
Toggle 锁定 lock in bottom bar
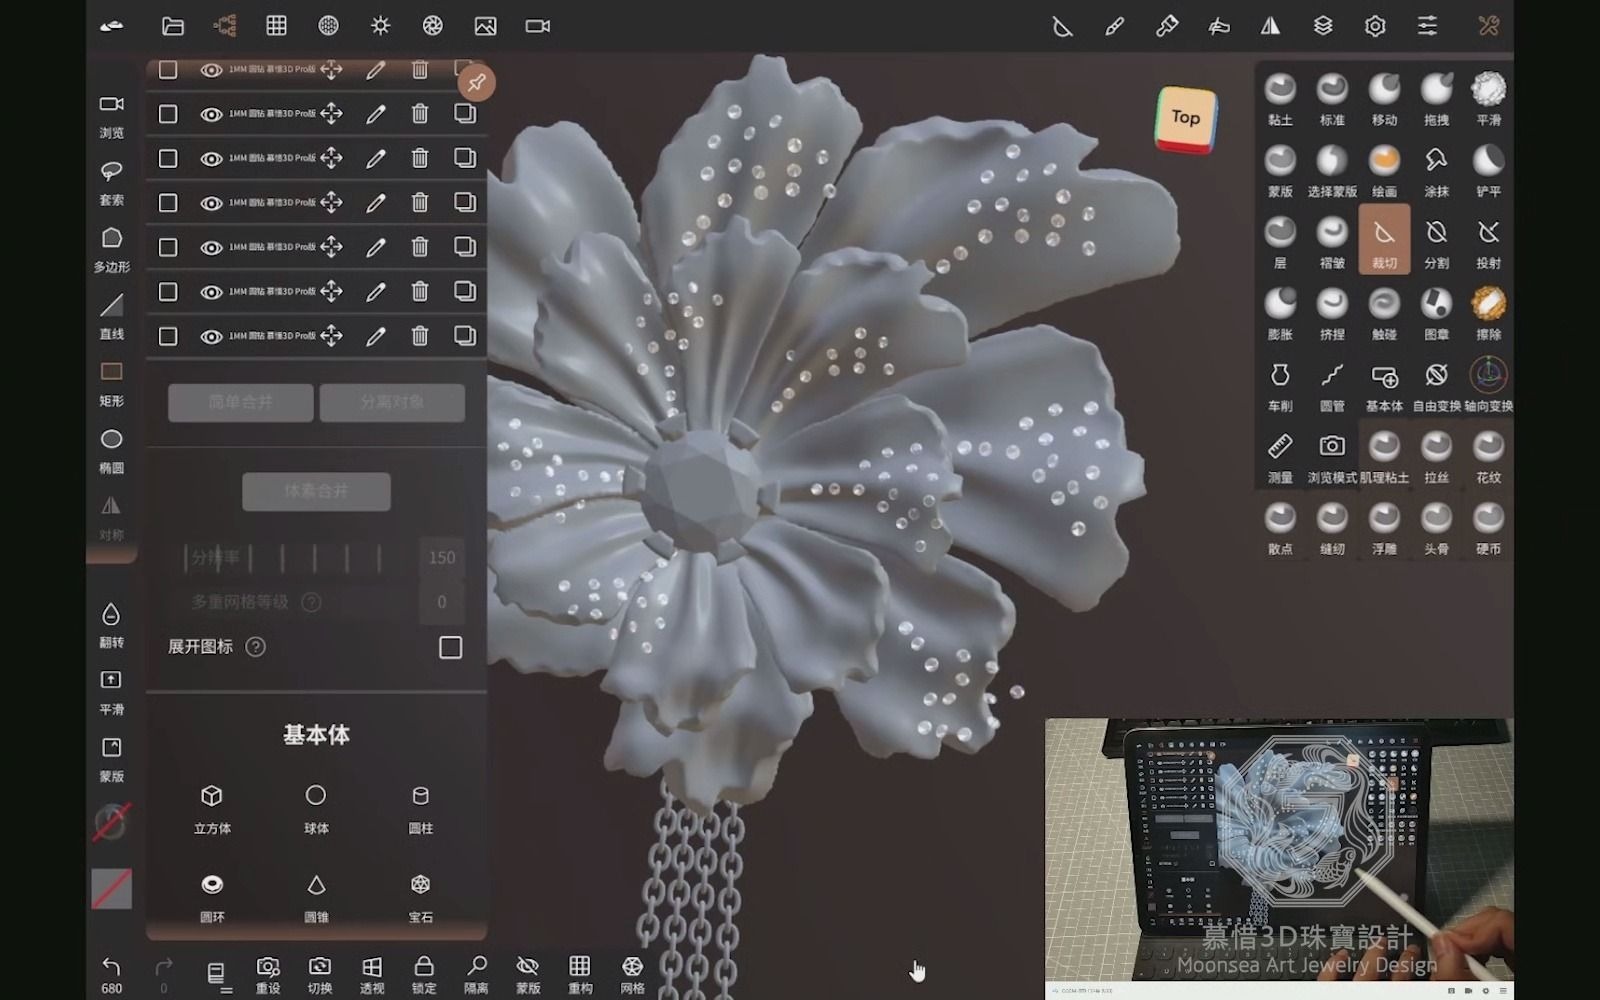[x=424, y=975]
